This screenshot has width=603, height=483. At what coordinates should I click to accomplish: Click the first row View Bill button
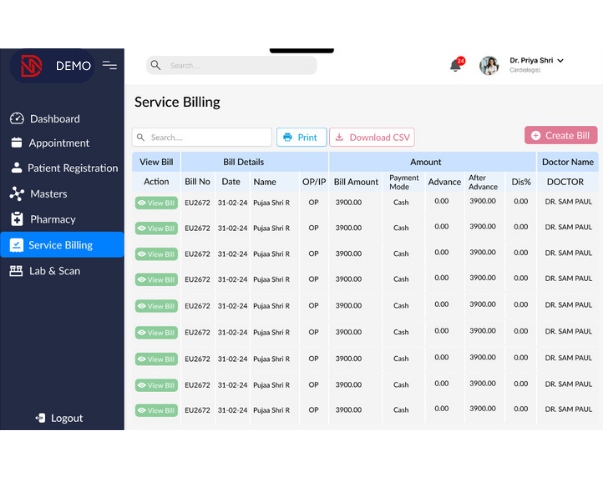[156, 202]
